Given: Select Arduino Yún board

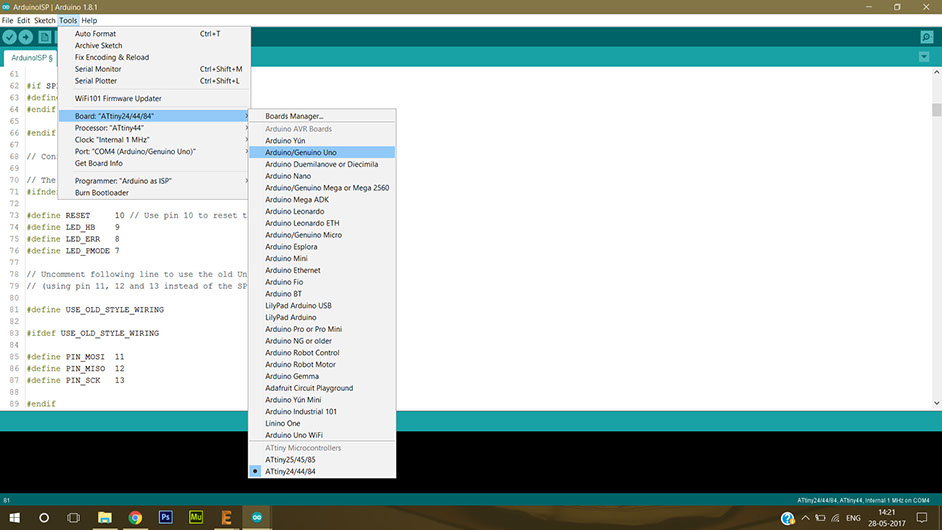Looking at the screenshot, I should coord(322,141).
